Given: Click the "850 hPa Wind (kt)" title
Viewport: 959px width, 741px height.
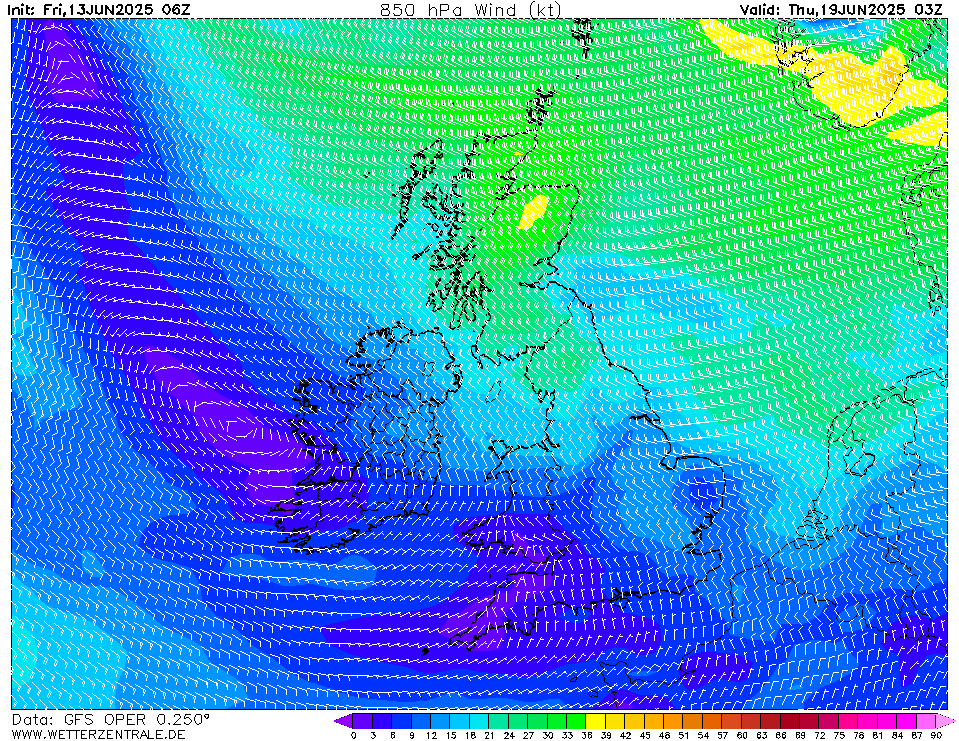Looking at the screenshot, I should pyautogui.click(x=470, y=10).
